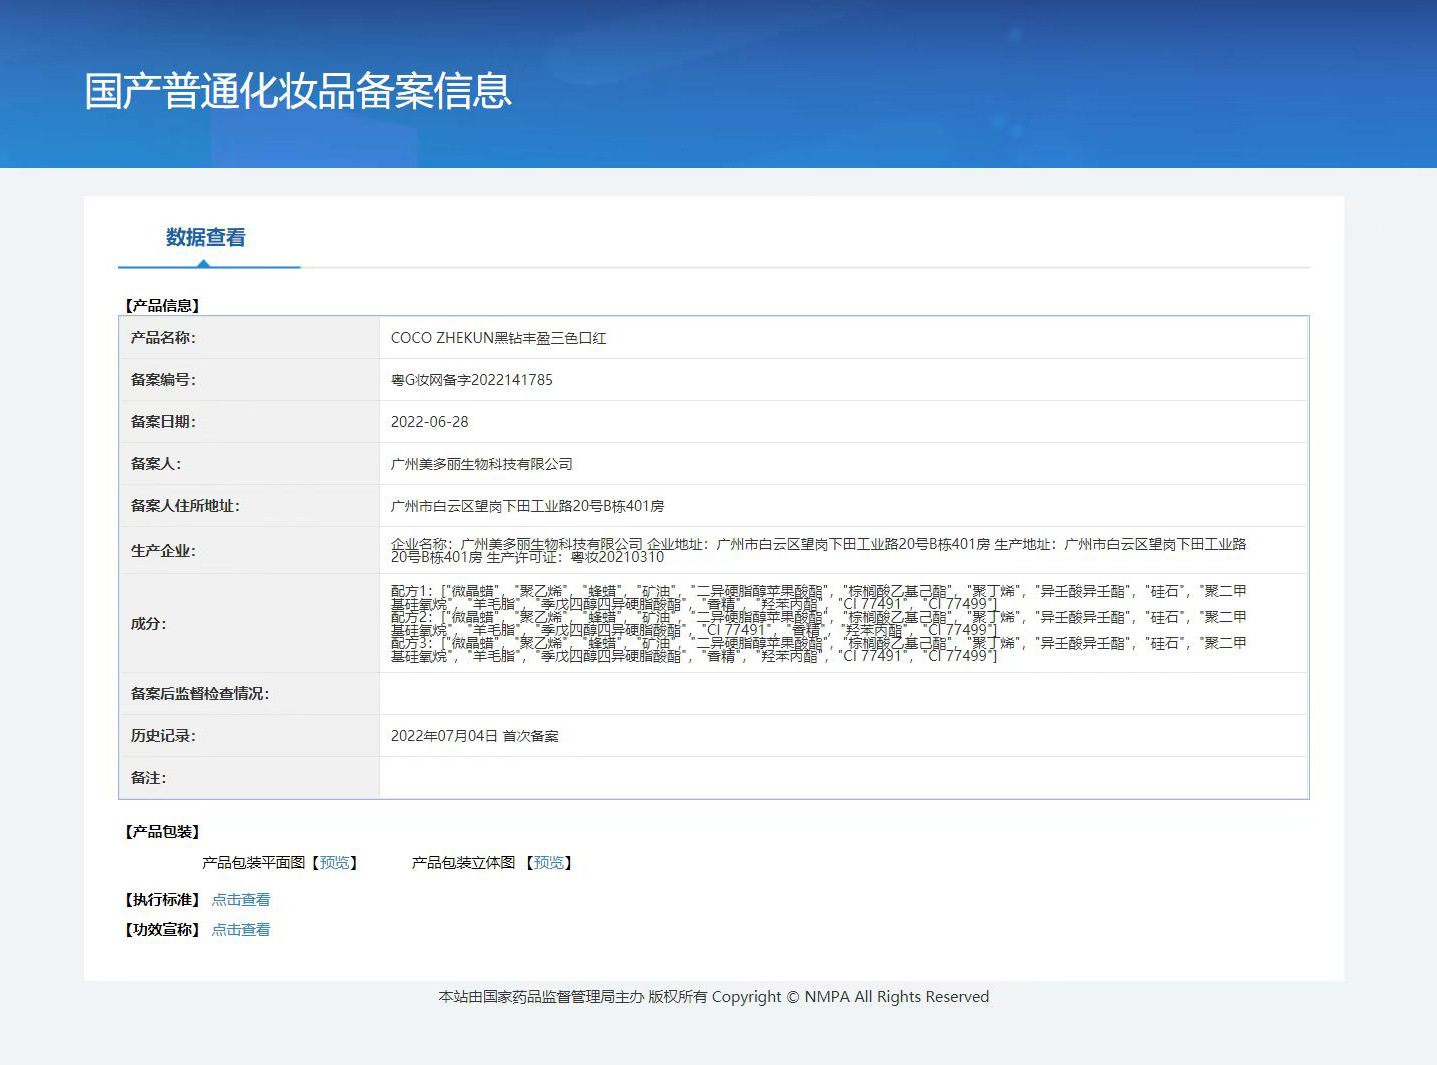Click the 【功效宣称】 label
This screenshot has height=1065, width=1437.
[162, 930]
